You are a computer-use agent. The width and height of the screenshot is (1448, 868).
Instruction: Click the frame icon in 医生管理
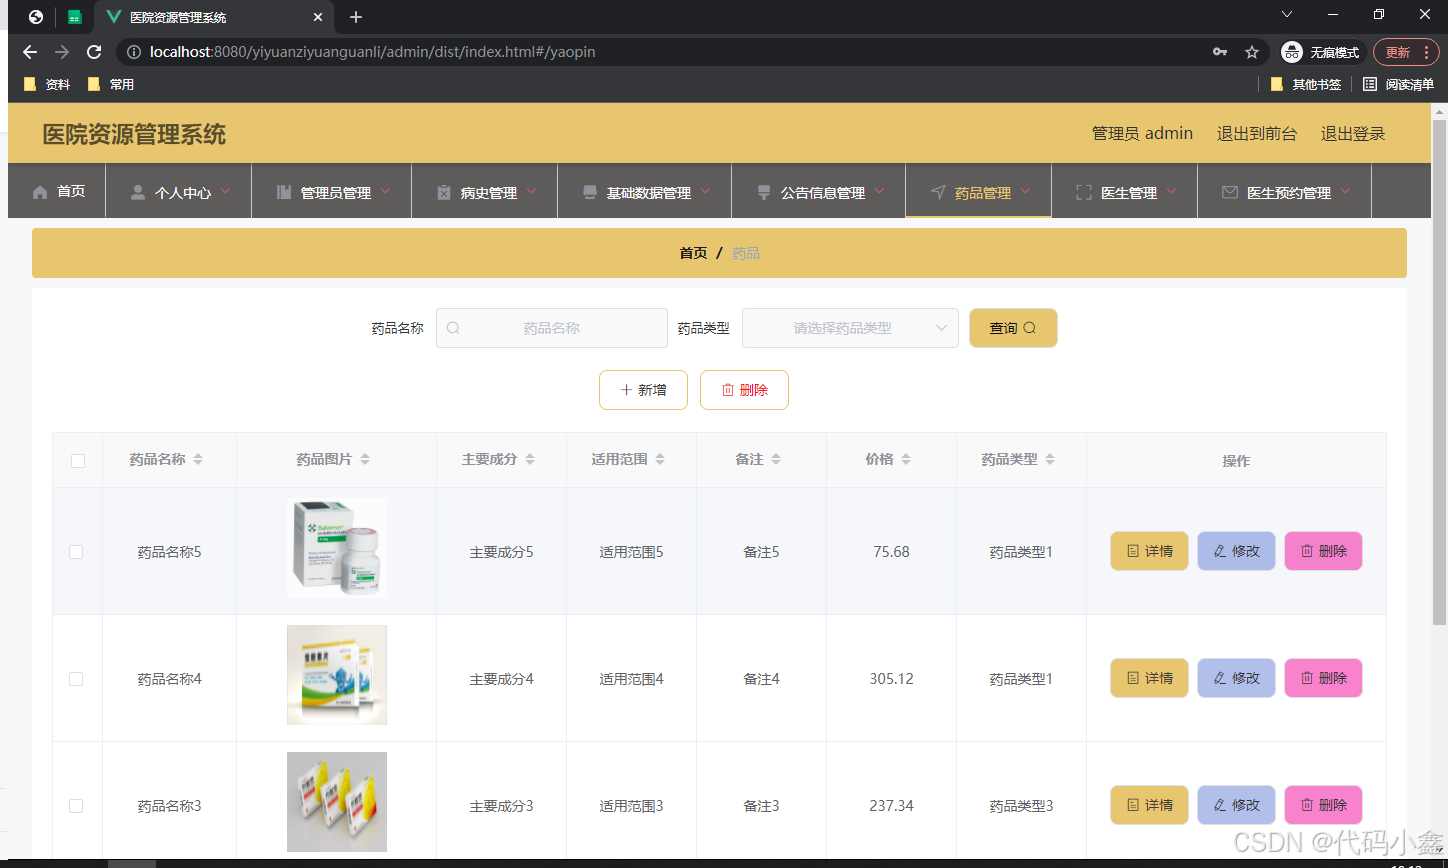click(x=1084, y=192)
